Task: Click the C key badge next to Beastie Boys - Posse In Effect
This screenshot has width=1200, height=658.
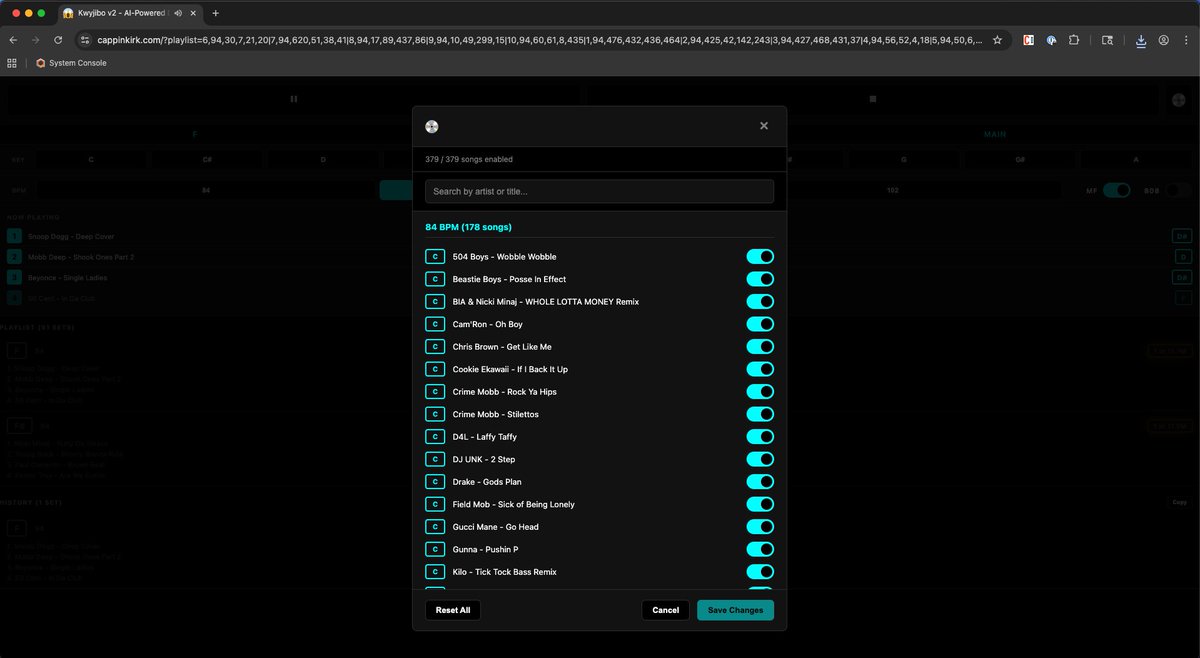Action: point(435,279)
